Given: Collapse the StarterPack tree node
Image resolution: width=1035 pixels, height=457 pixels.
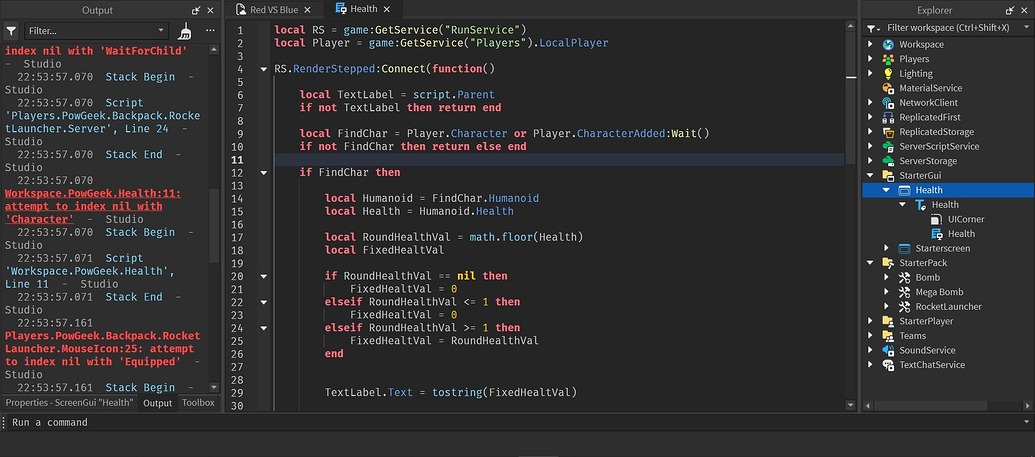Looking at the screenshot, I should pyautogui.click(x=870, y=263).
